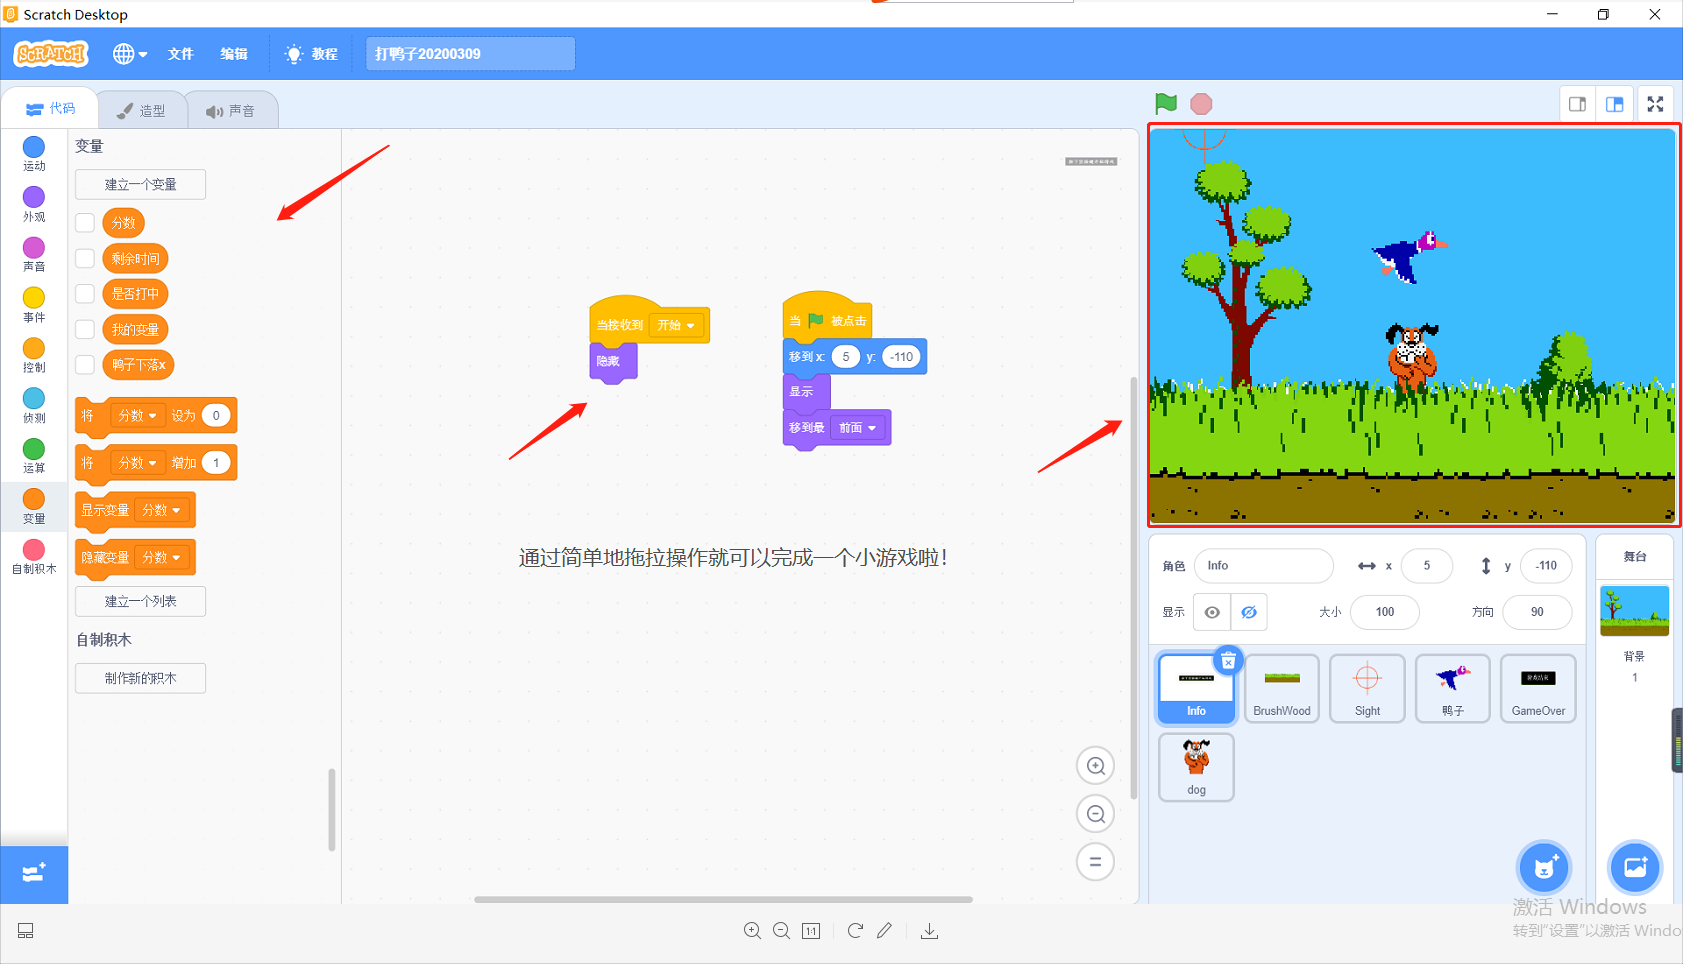Expand 开始 message dropdown in receive block
The image size is (1683, 964).
point(676,325)
